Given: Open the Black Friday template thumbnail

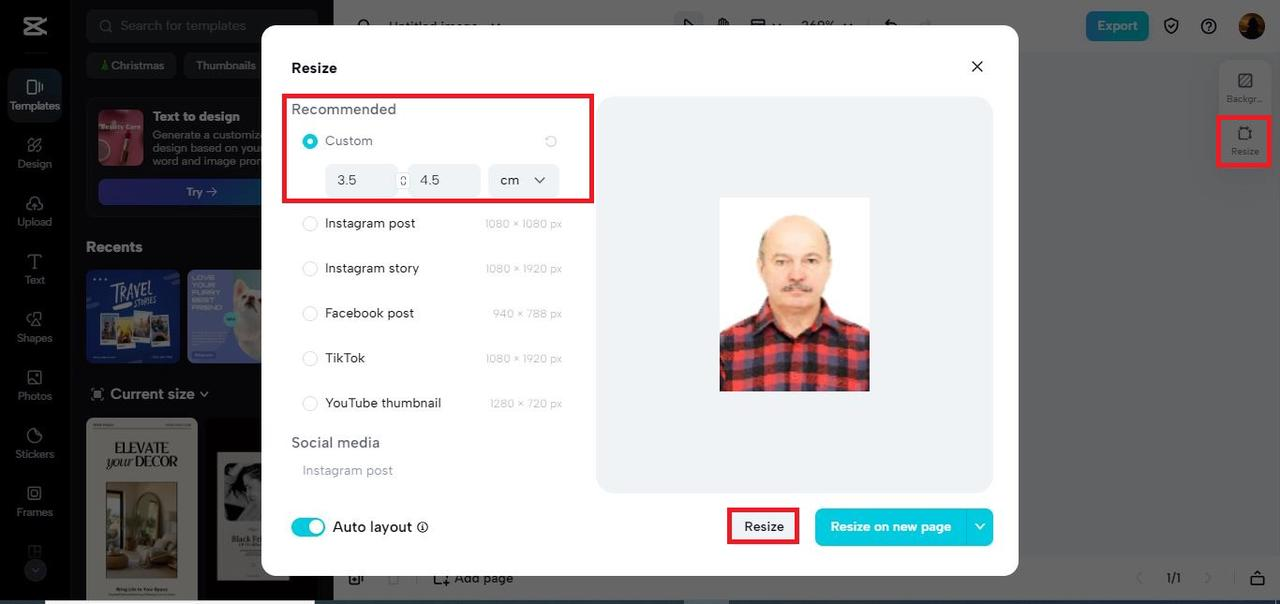Looking at the screenshot, I should coord(239,515).
